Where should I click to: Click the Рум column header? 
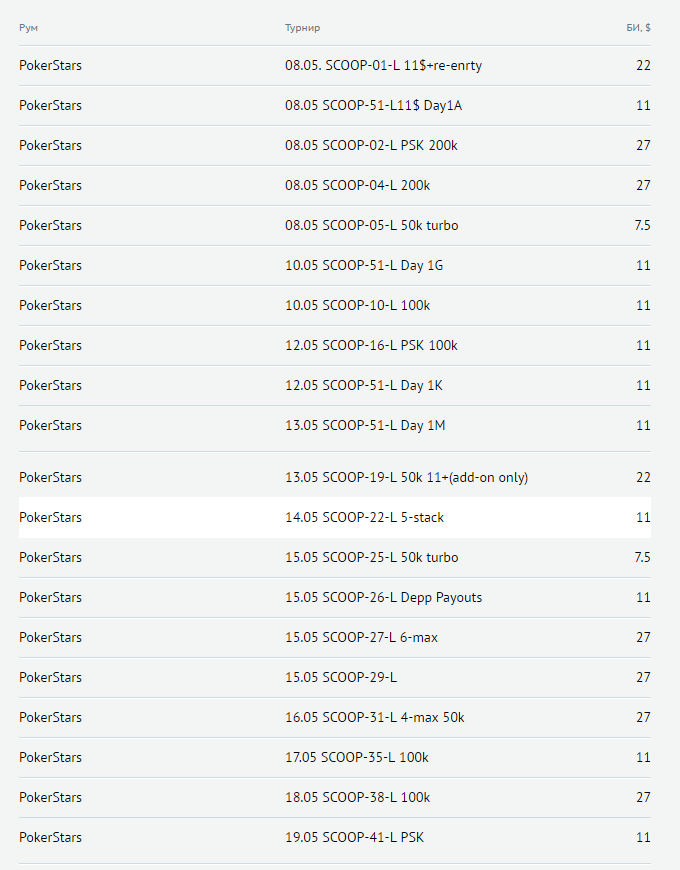tap(29, 28)
